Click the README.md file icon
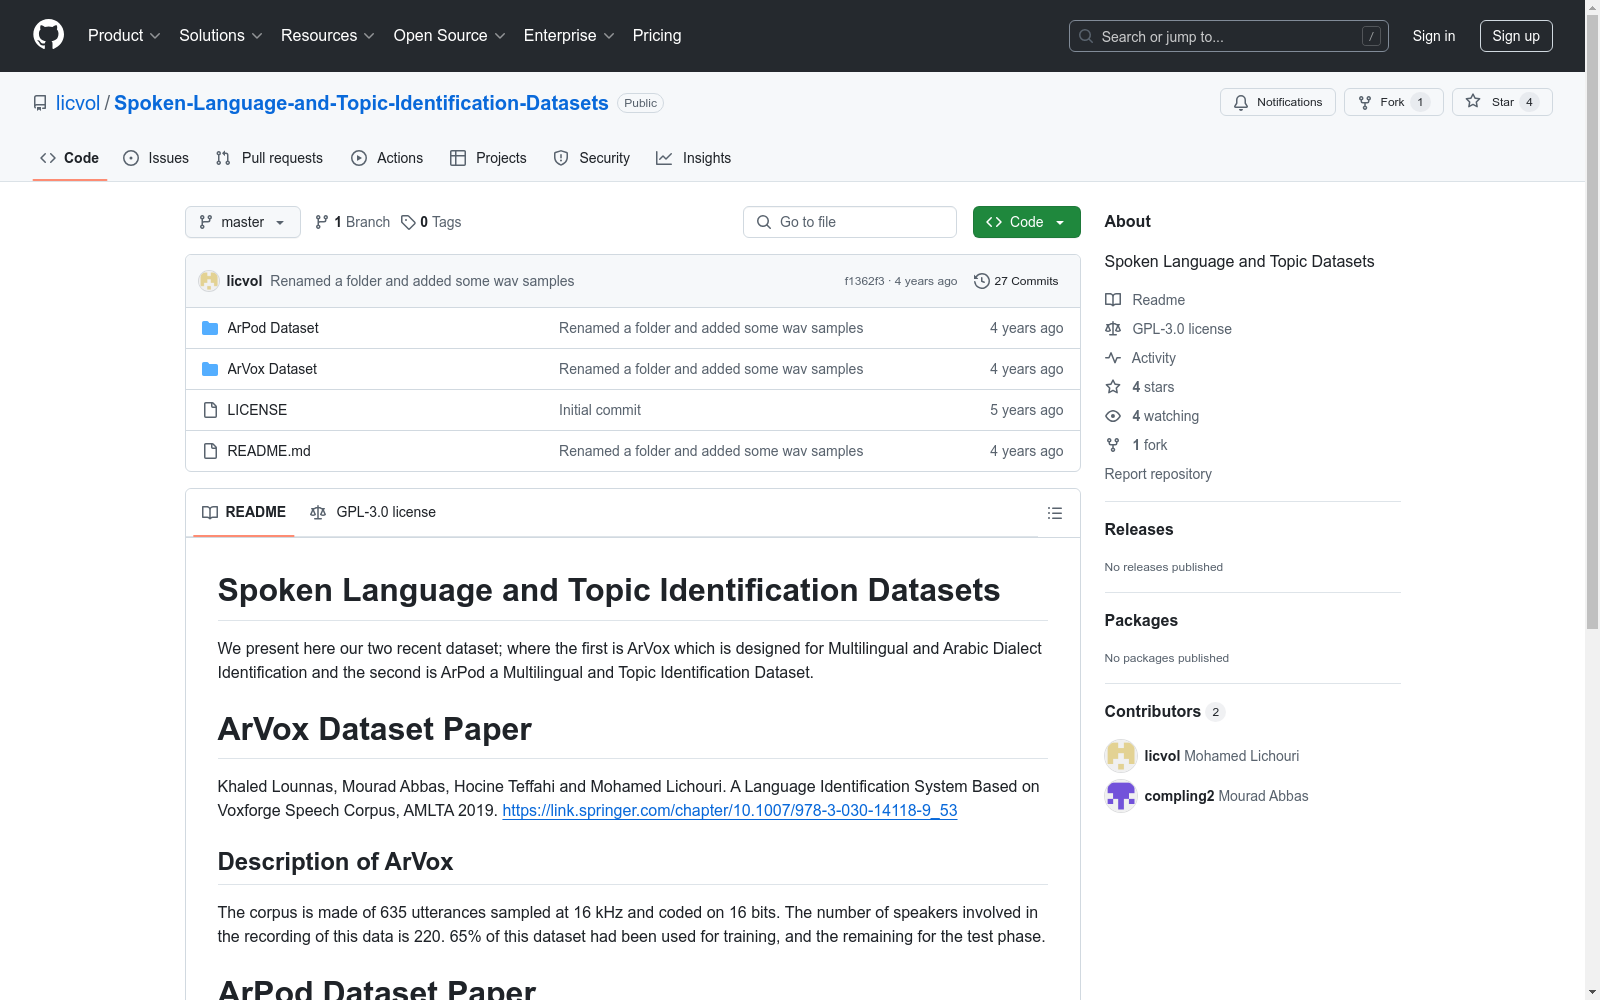 coord(210,451)
